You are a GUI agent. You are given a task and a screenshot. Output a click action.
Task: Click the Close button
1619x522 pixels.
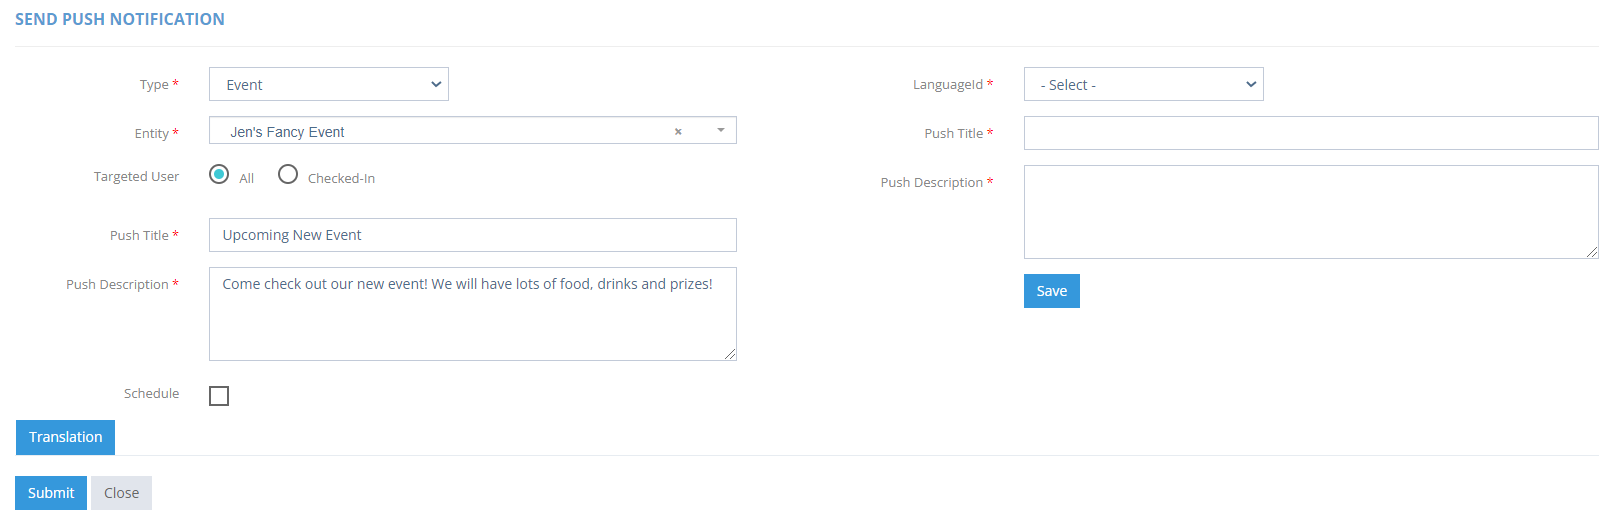pyautogui.click(x=121, y=493)
